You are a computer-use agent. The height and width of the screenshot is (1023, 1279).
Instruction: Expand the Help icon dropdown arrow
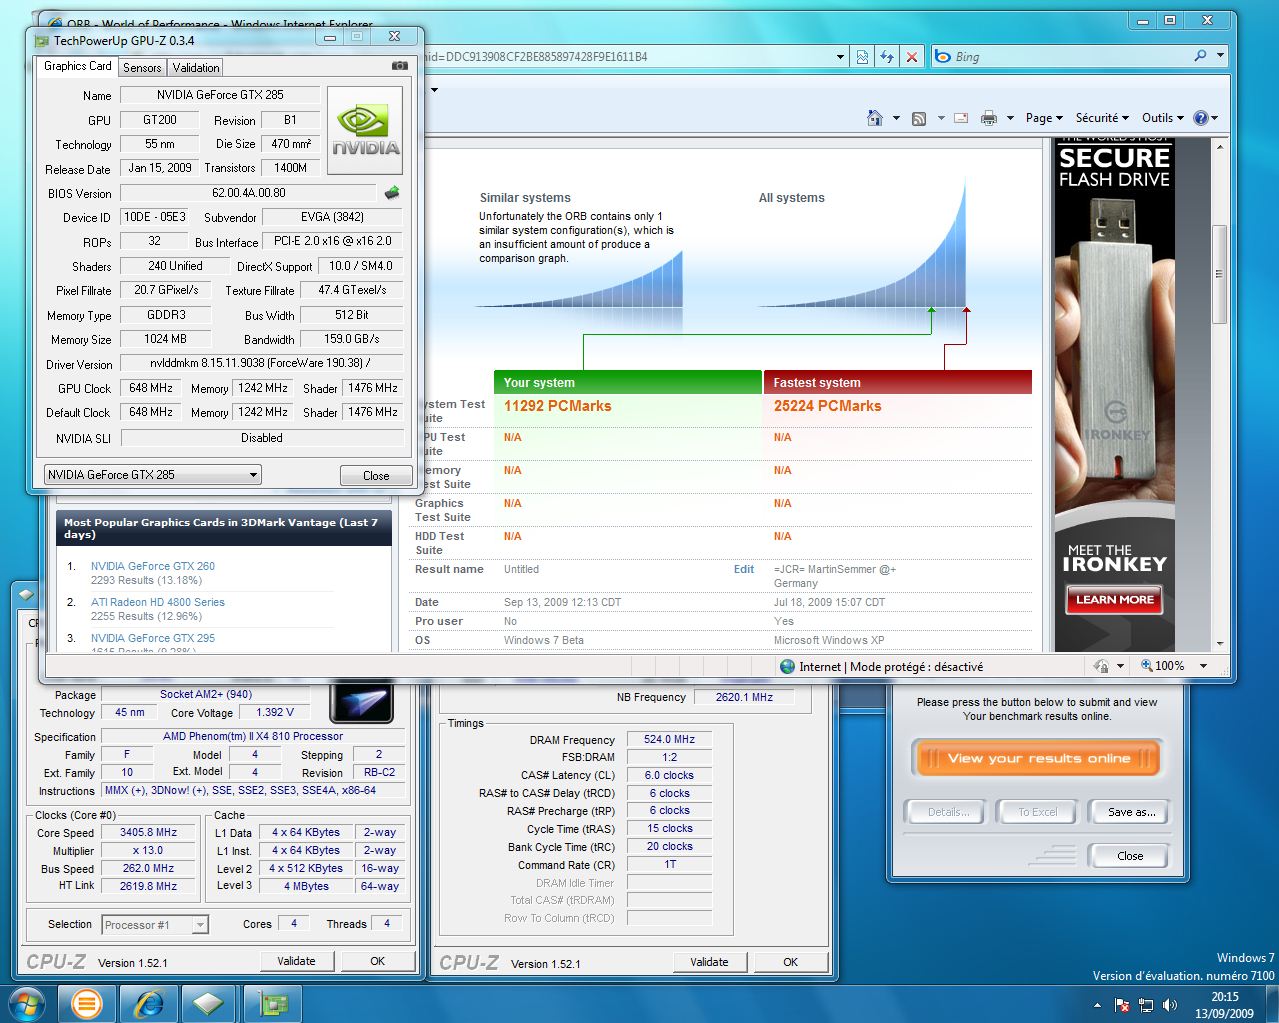pyautogui.click(x=1215, y=118)
